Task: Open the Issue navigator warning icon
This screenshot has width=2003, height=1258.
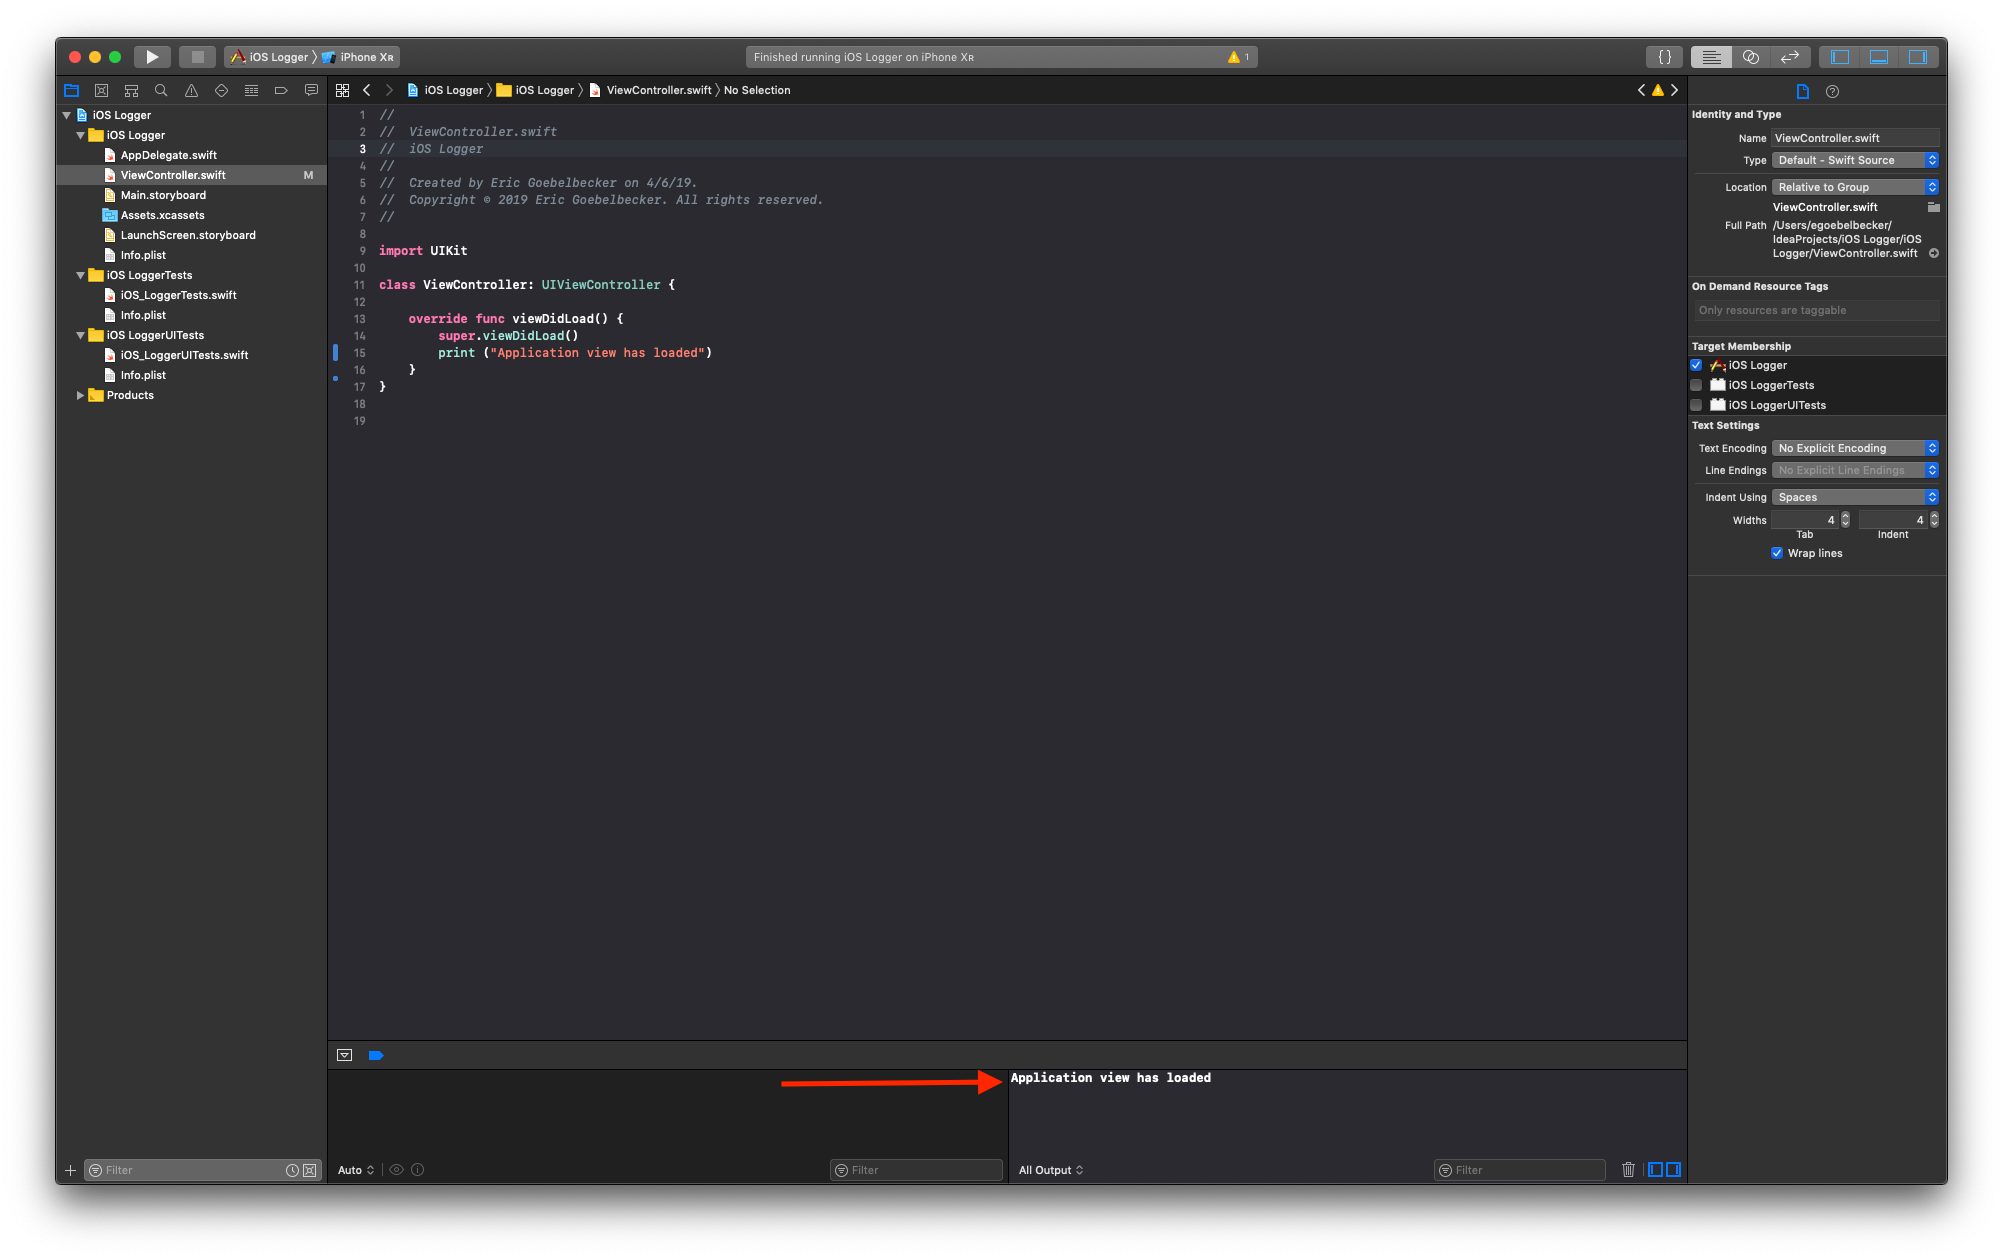Action: tap(191, 90)
